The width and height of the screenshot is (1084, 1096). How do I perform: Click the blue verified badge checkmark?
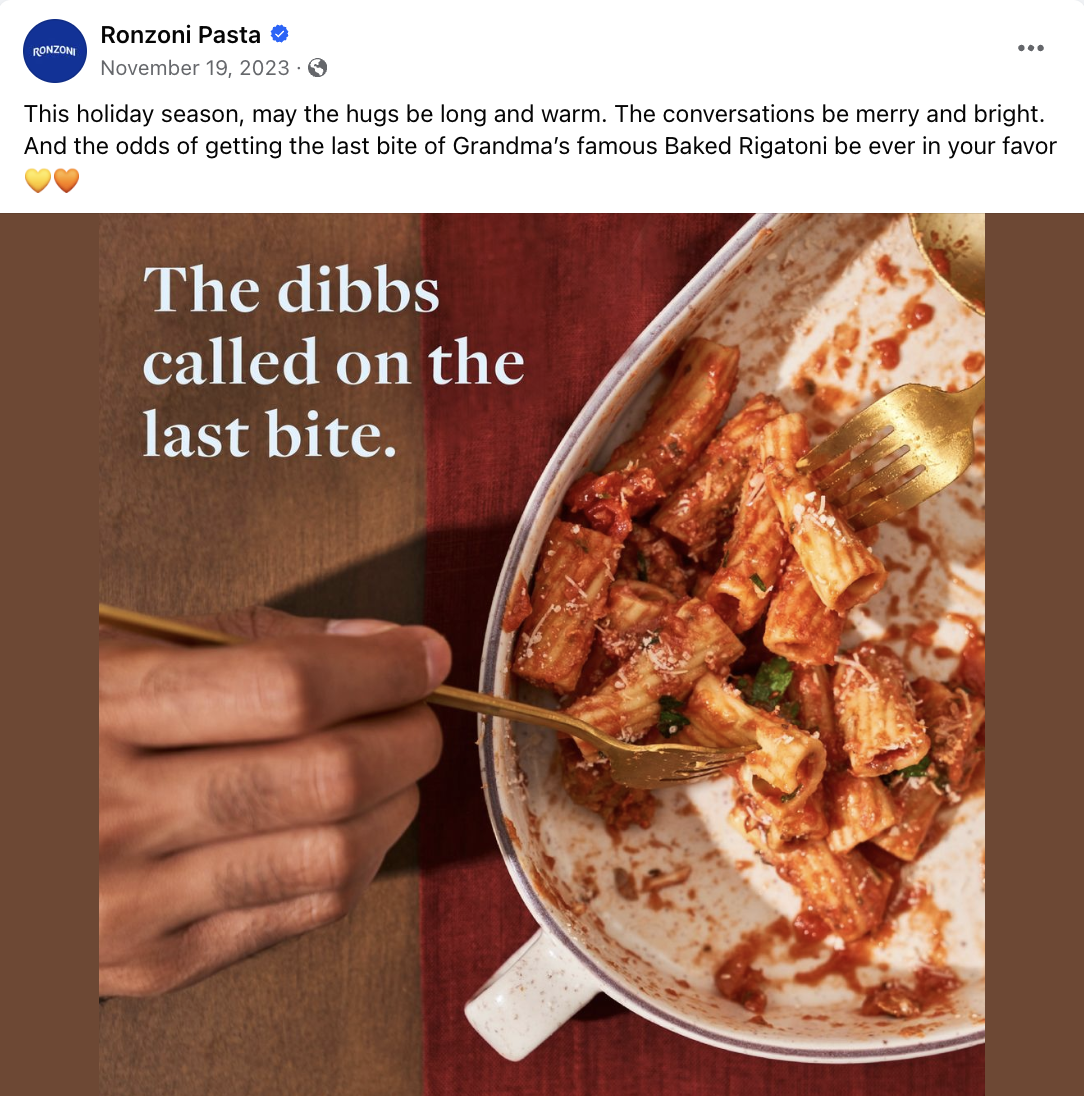[280, 34]
